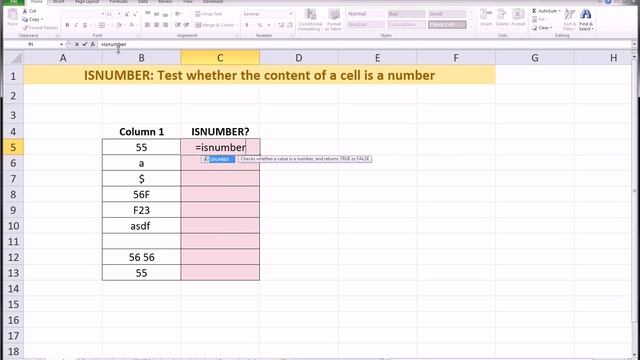This screenshot has width=640, height=360.
Task: Open Format as Table
Action: (334, 20)
